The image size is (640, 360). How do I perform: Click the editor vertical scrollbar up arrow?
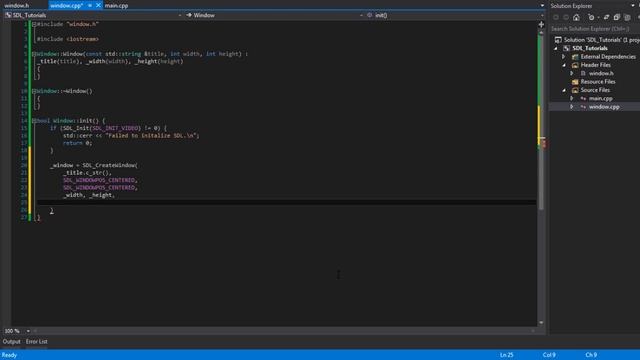[541, 33]
